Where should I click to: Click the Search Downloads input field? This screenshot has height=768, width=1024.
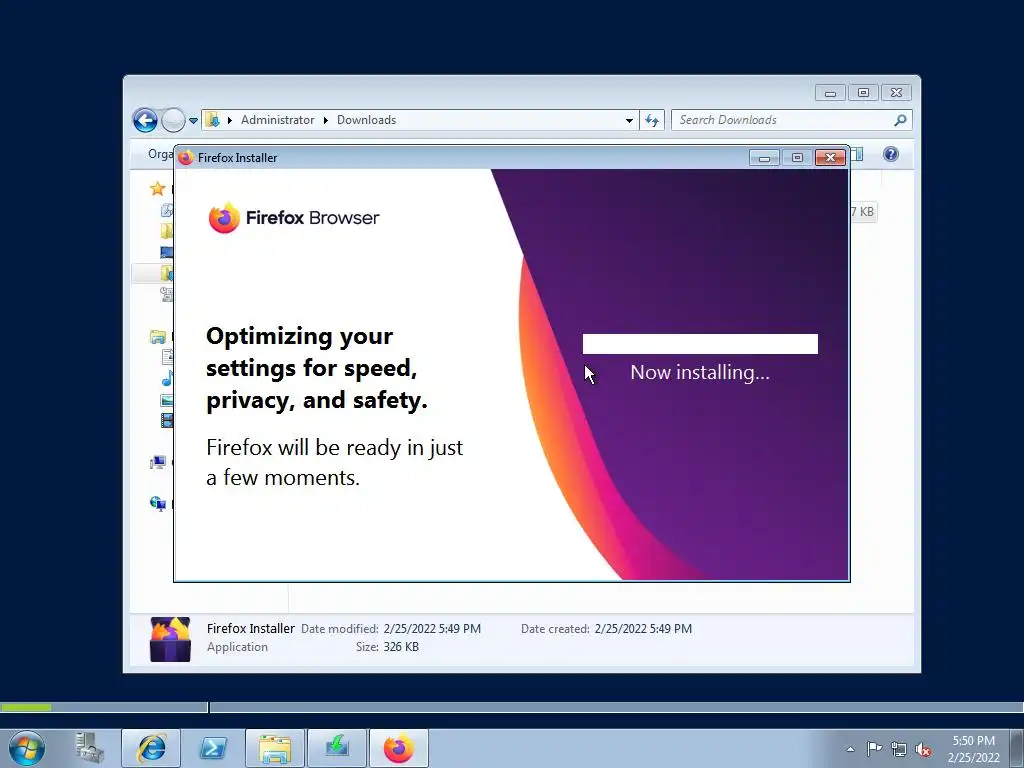coord(784,120)
